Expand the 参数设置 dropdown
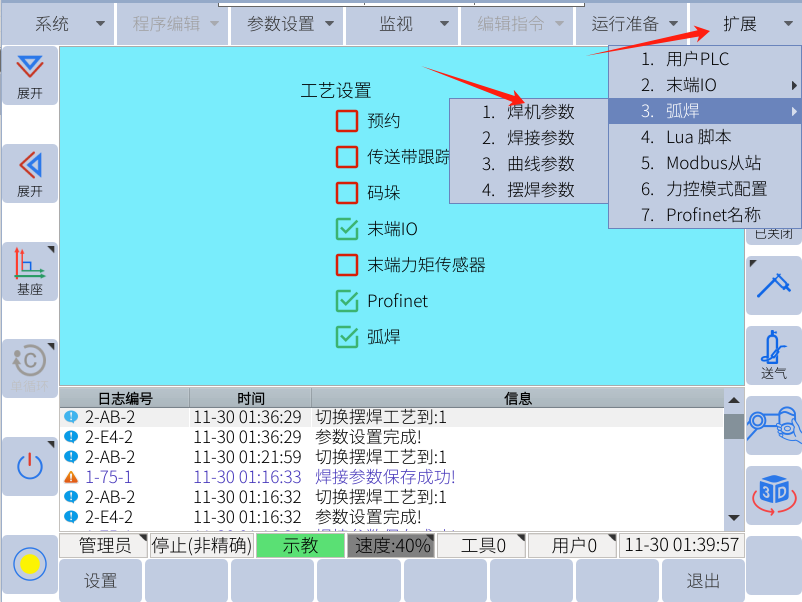The height and width of the screenshot is (602, 802). tap(286, 24)
